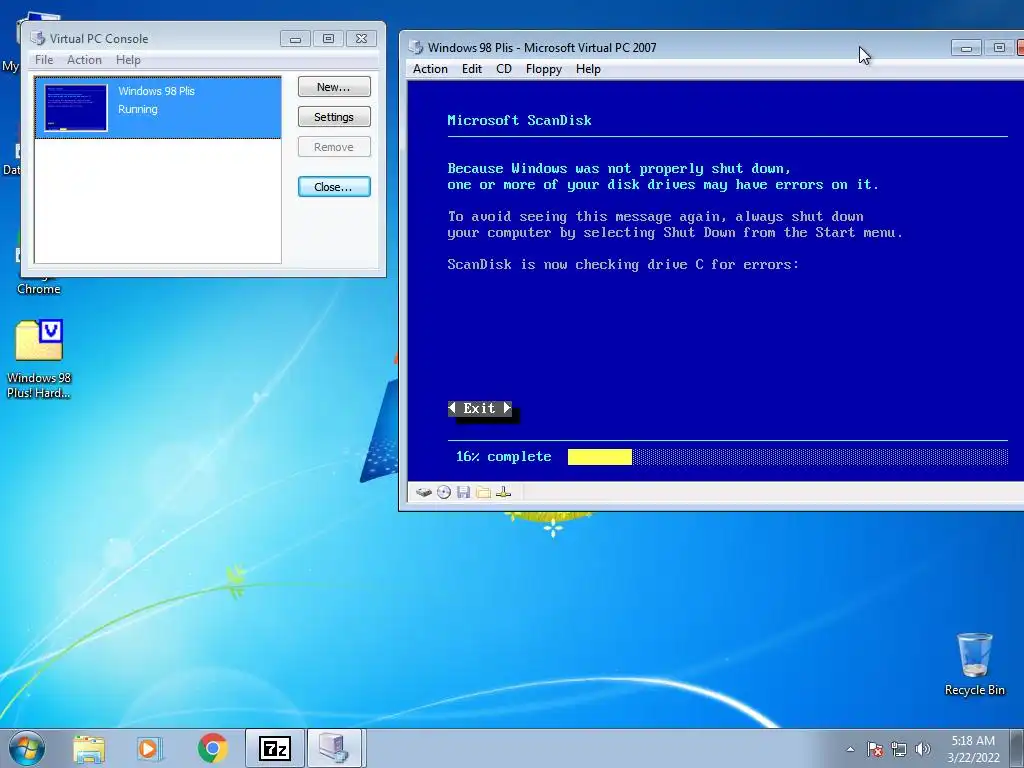Click the Running status text in the console list
Image resolution: width=1024 pixels, height=768 pixels.
point(138,109)
